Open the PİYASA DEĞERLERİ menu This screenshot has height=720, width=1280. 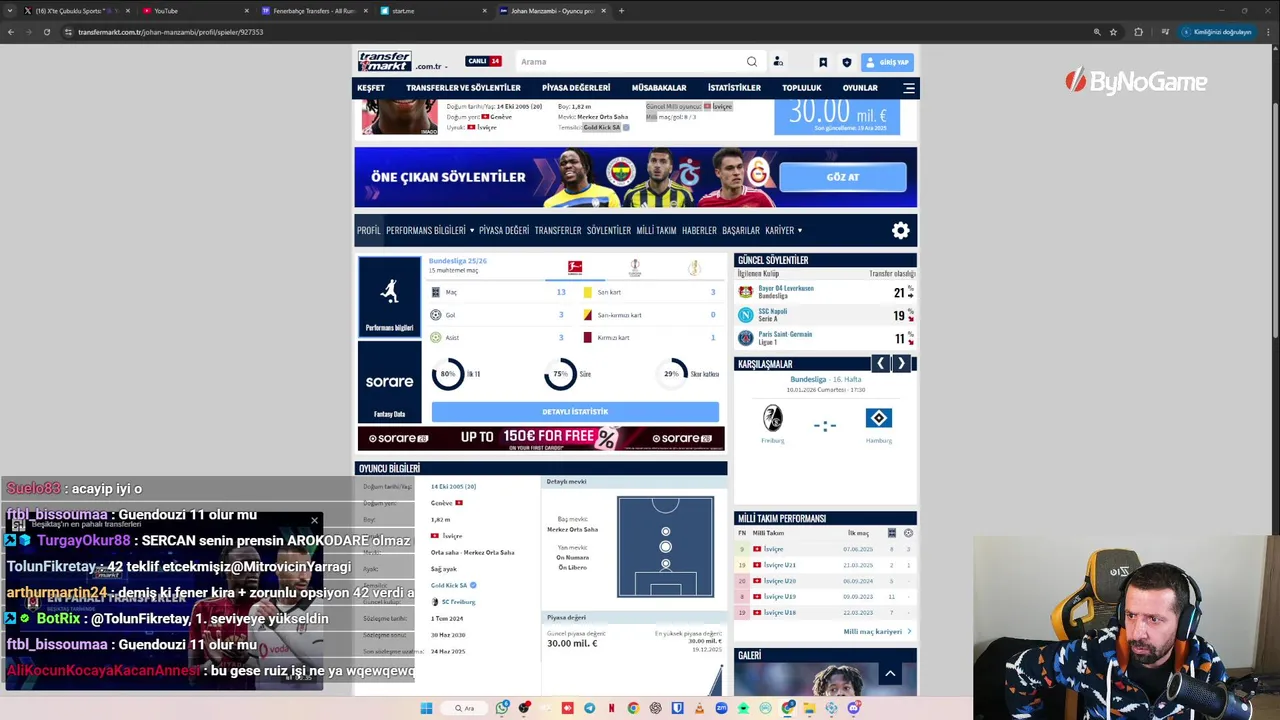[576, 88]
